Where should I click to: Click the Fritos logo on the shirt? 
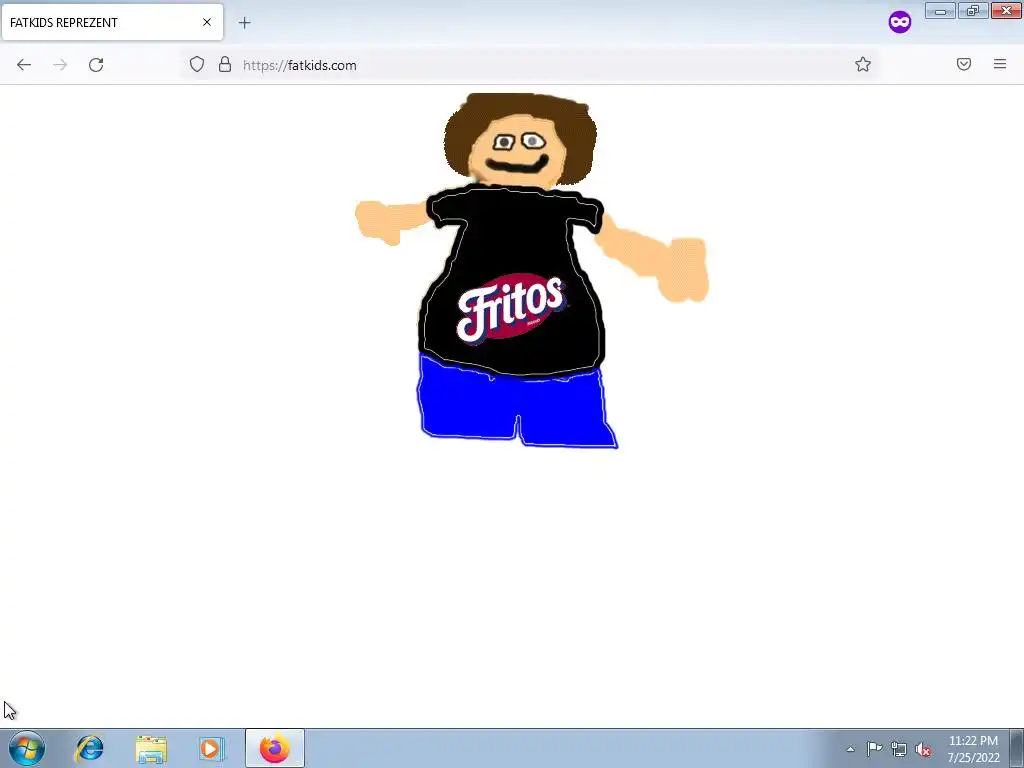[511, 309]
